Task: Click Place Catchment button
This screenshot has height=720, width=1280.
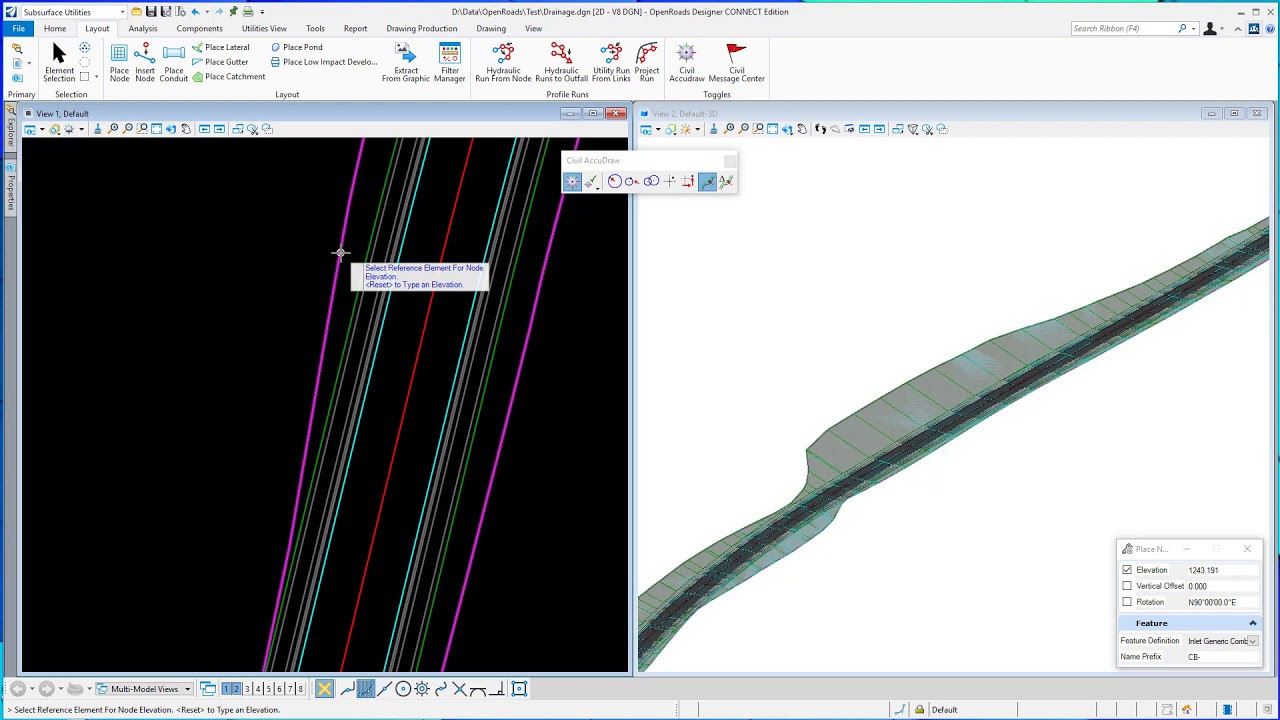Action: [x=229, y=77]
